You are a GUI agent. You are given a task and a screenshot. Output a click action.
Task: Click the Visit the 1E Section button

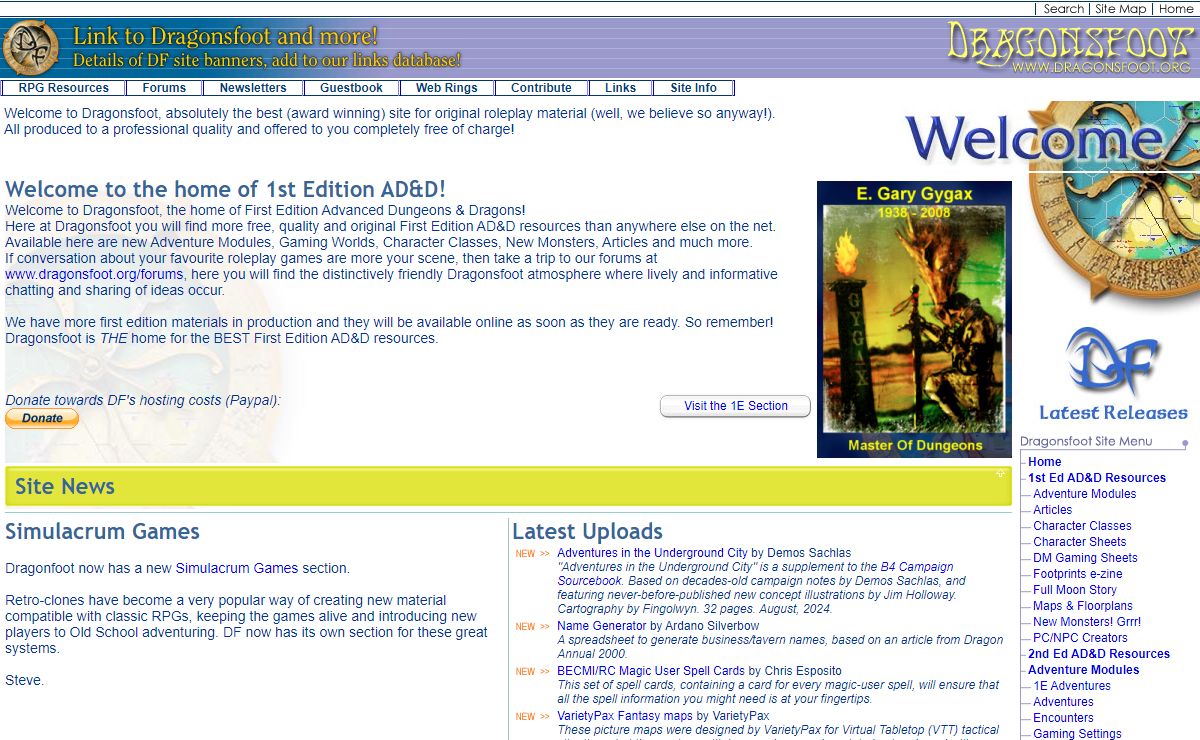(x=735, y=406)
